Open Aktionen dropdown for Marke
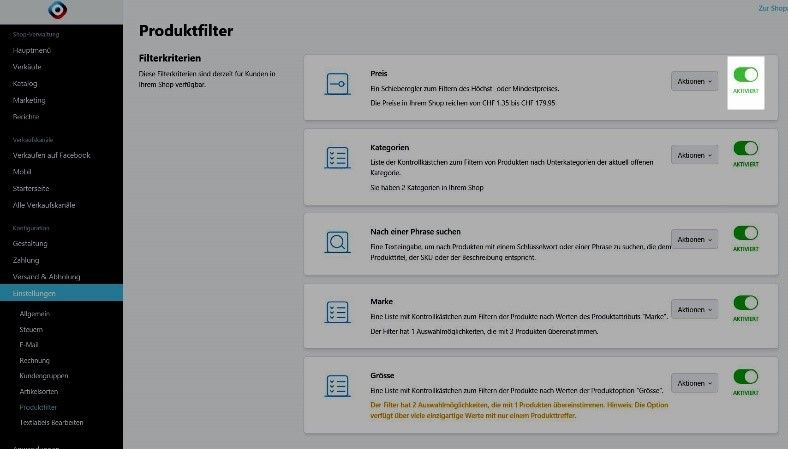The width and height of the screenshot is (788, 449). 695,310
